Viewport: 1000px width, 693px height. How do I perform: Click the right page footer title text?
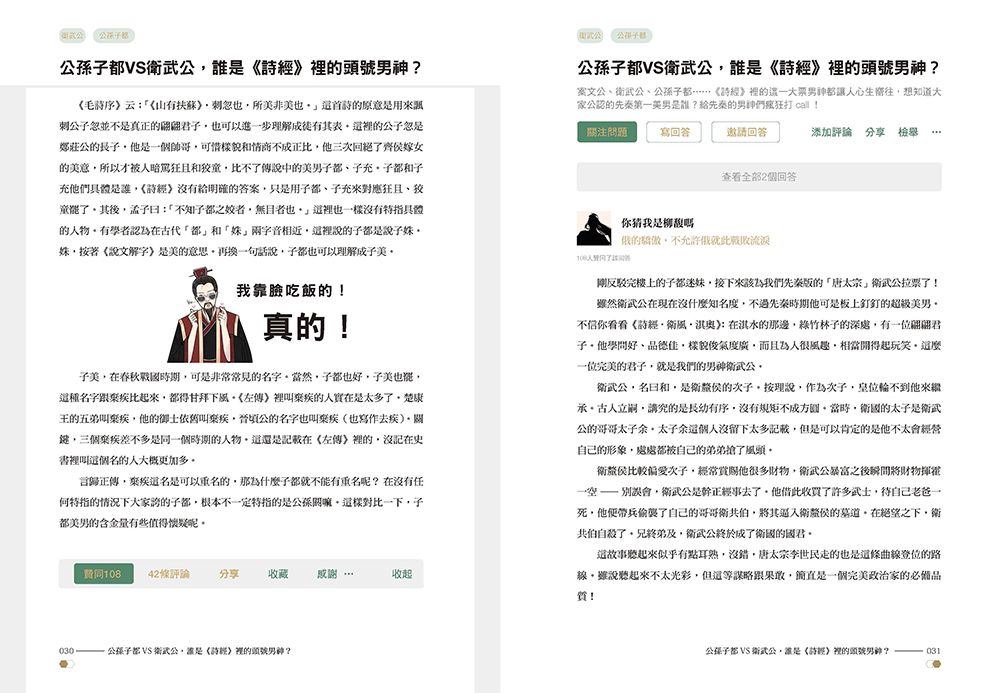(797, 651)
